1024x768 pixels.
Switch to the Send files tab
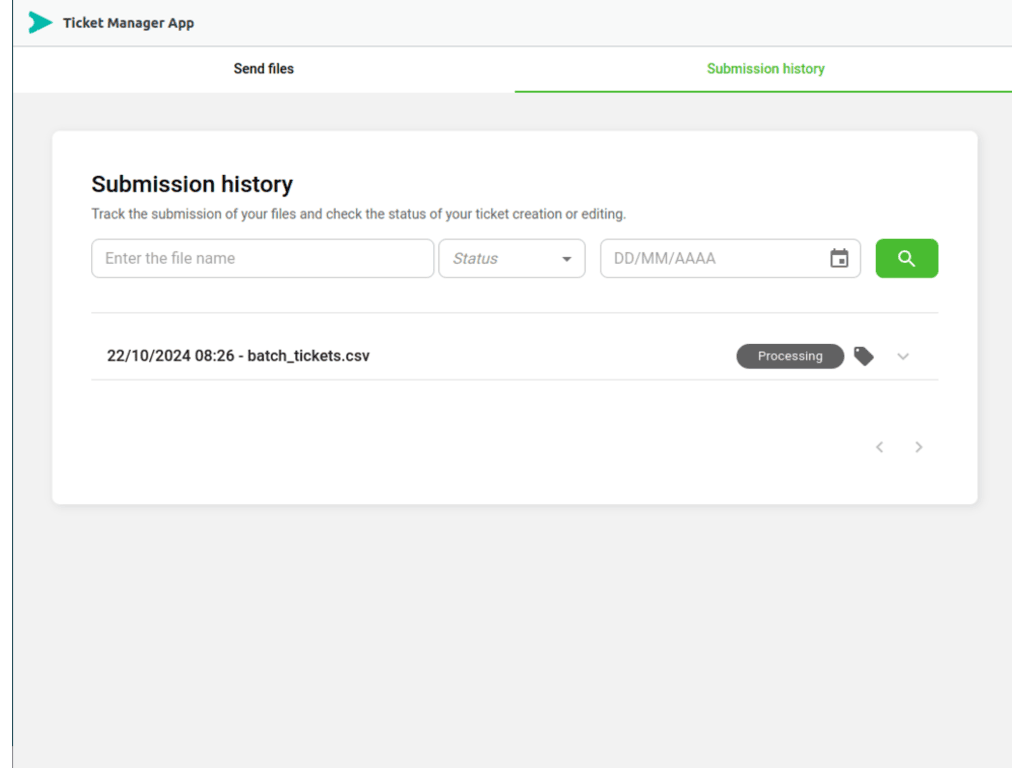pos(263,69)
